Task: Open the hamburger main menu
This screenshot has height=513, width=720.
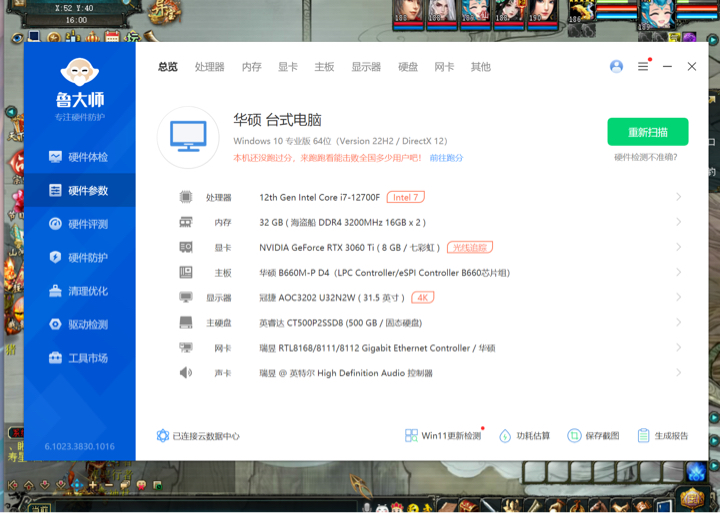Action: [643, 67]
